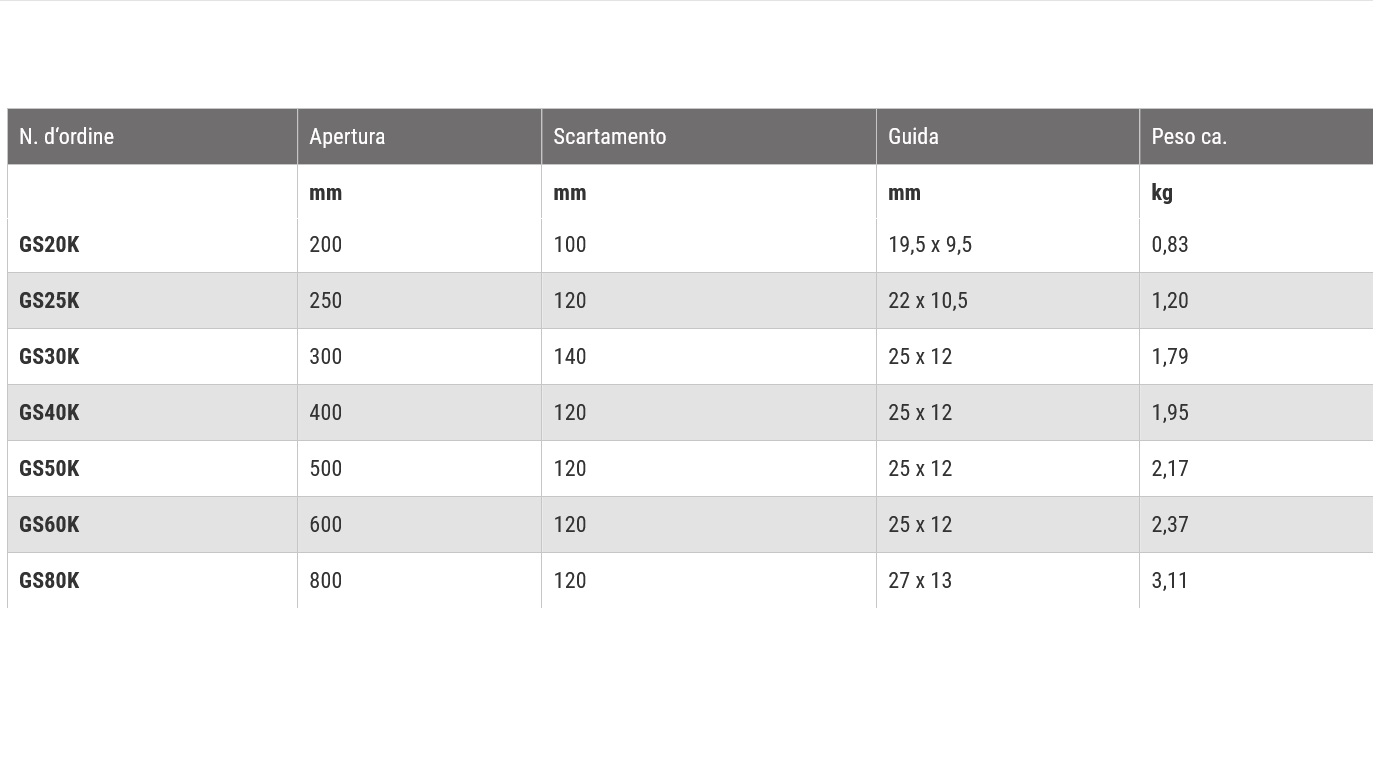1387x757 pixels.
Task: Select the Apertura column header
Action: [x=347, y=137]
